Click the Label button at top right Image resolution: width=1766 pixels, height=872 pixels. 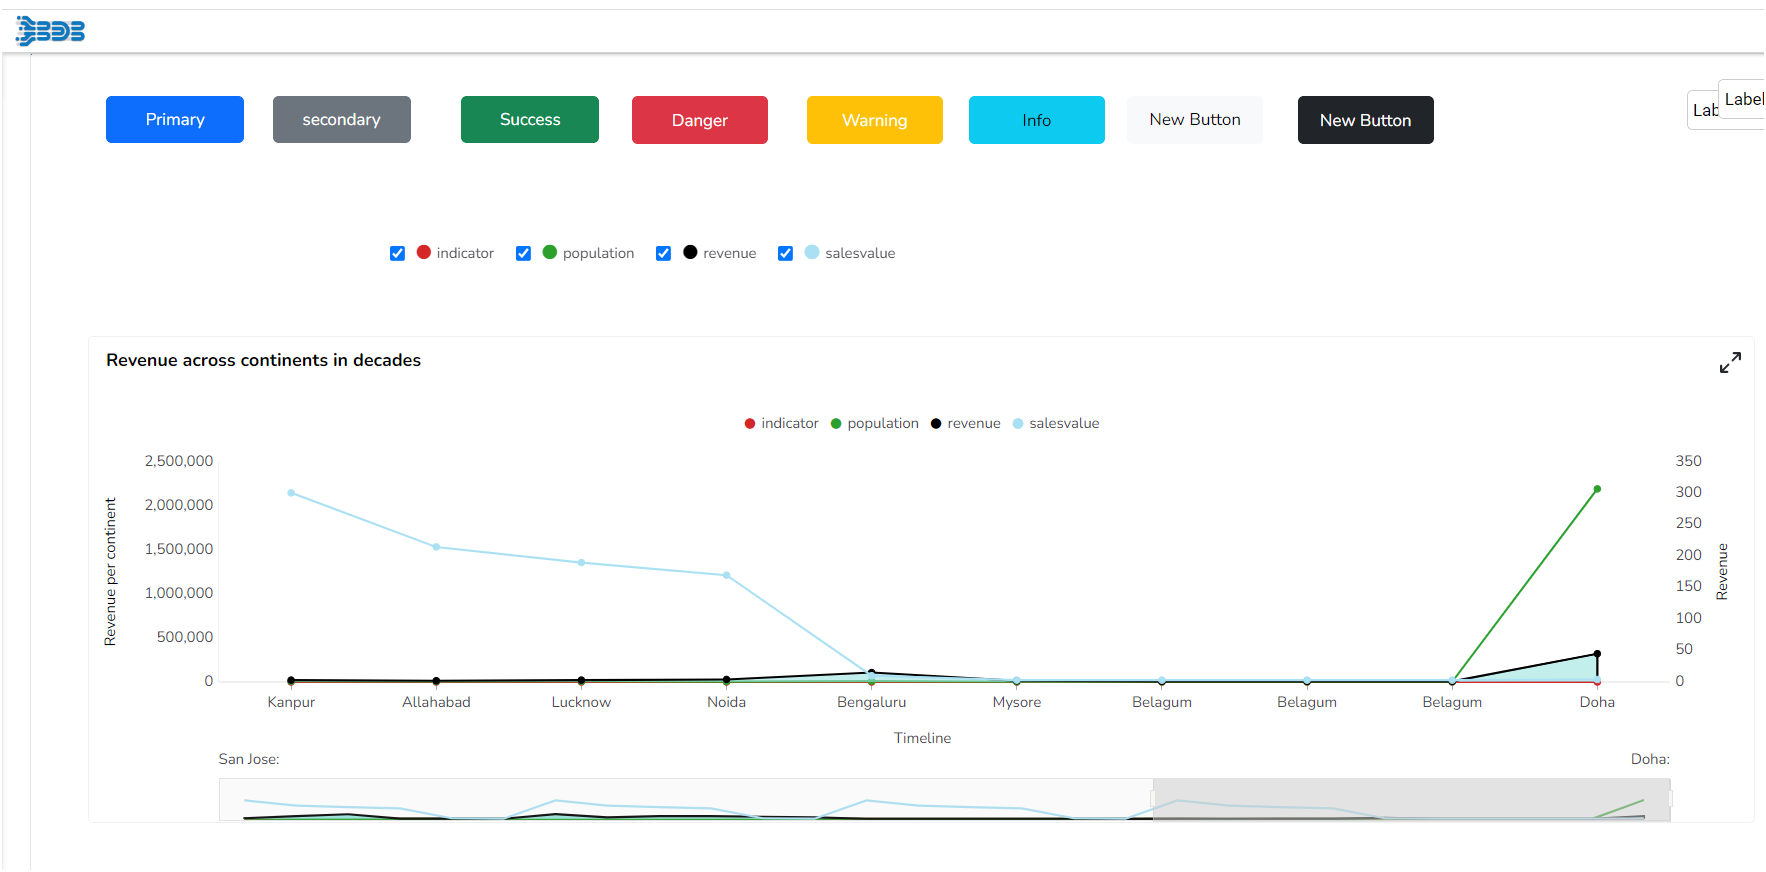coord(1743,99)
